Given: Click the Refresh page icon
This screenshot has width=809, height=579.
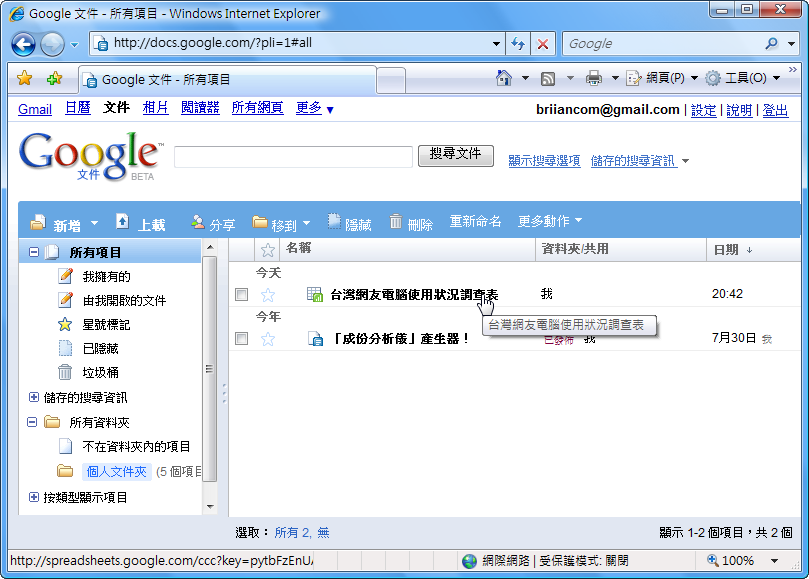Looking at the screenshot, I should click(x=517, y=44).
